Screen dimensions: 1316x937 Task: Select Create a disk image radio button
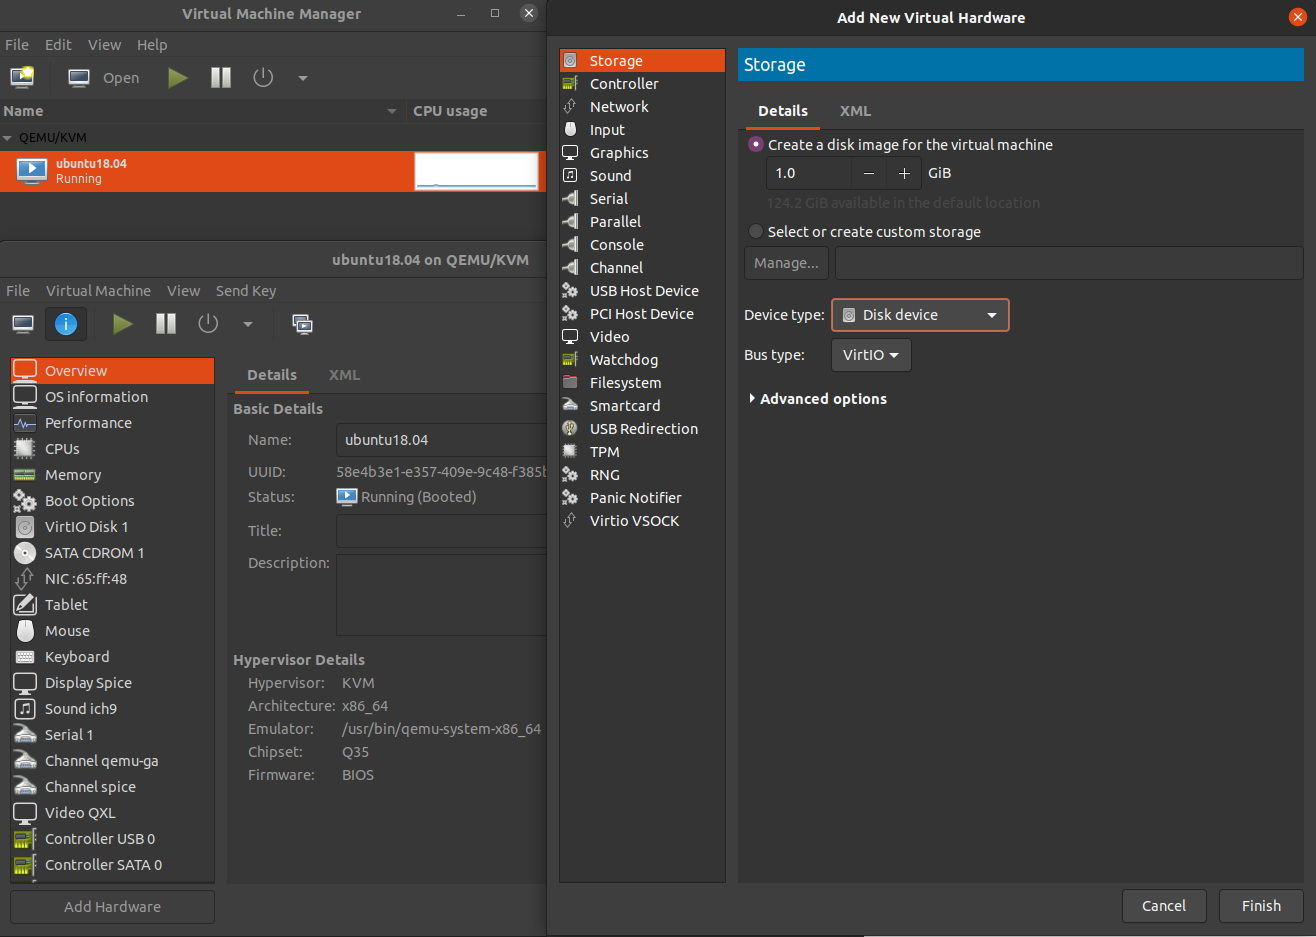click(756, 144)
